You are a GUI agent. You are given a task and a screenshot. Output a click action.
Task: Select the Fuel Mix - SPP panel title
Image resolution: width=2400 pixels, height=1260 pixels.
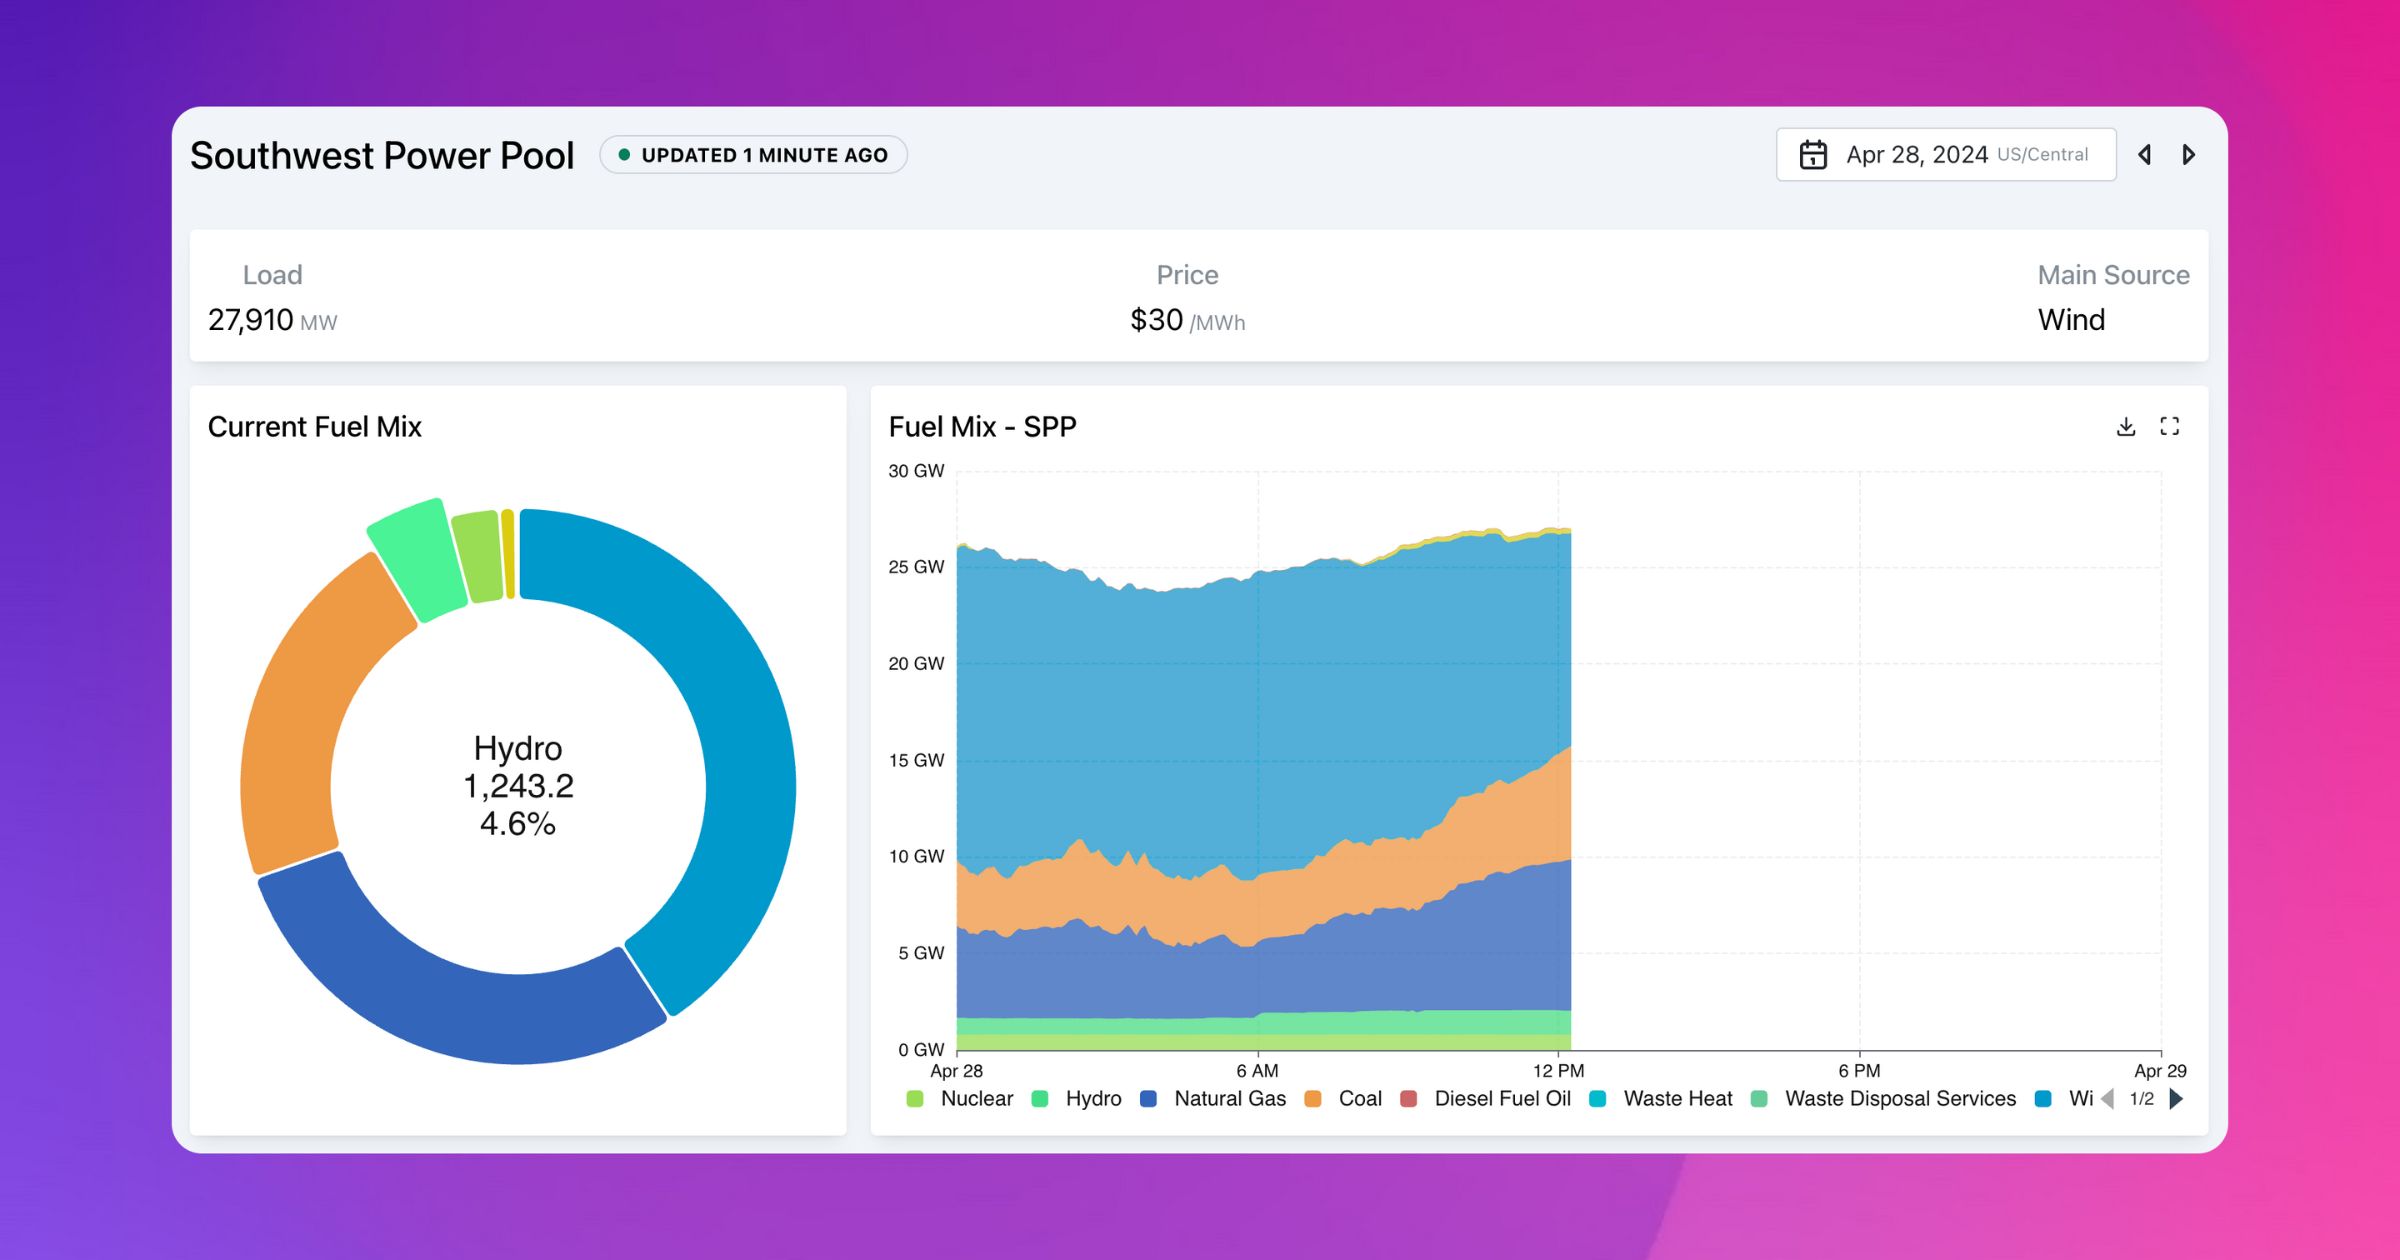(984, 426)
